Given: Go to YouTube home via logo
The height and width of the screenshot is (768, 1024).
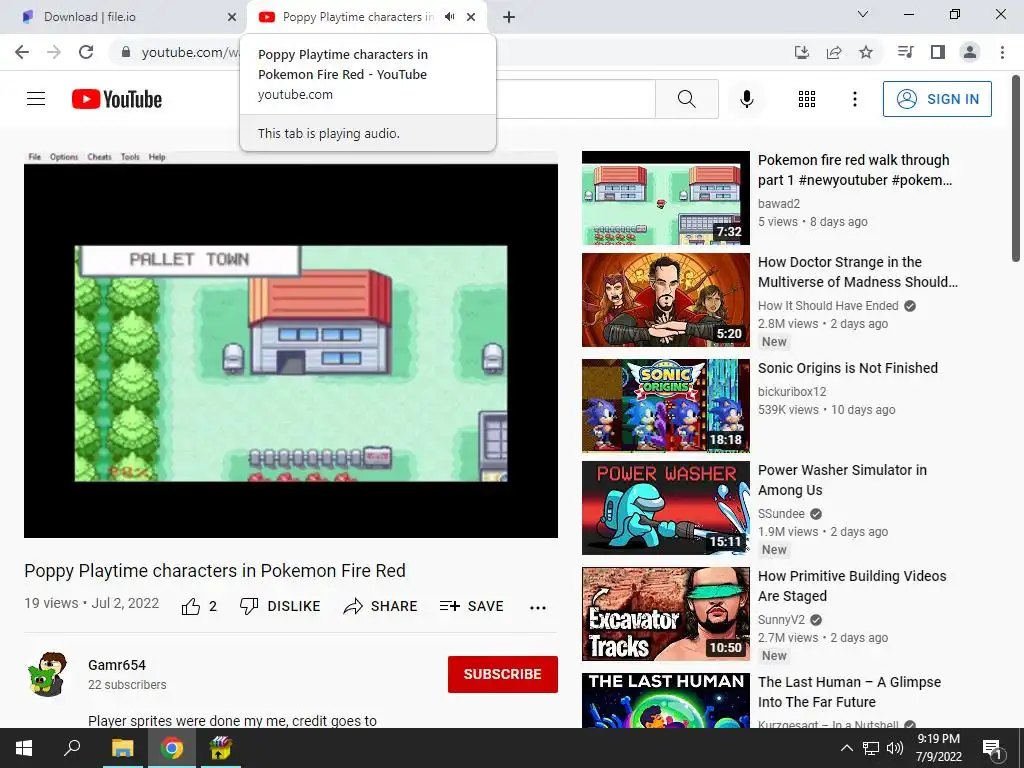Looking at the screenshot, I should pyautogui.click(x=117, y=99).
